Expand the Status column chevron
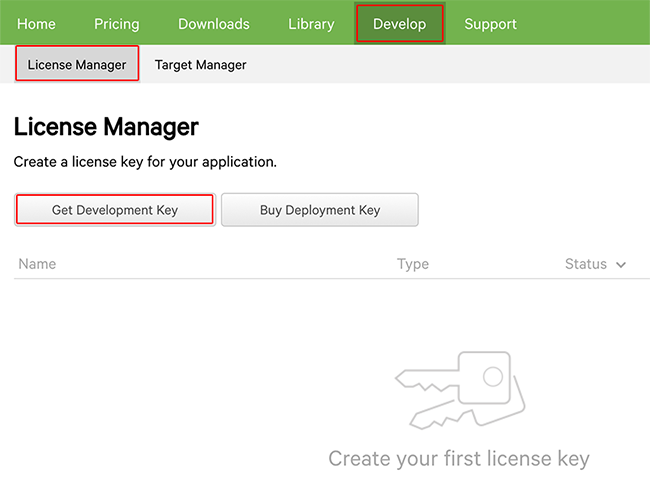650x504 pixels. pos(621,265)
